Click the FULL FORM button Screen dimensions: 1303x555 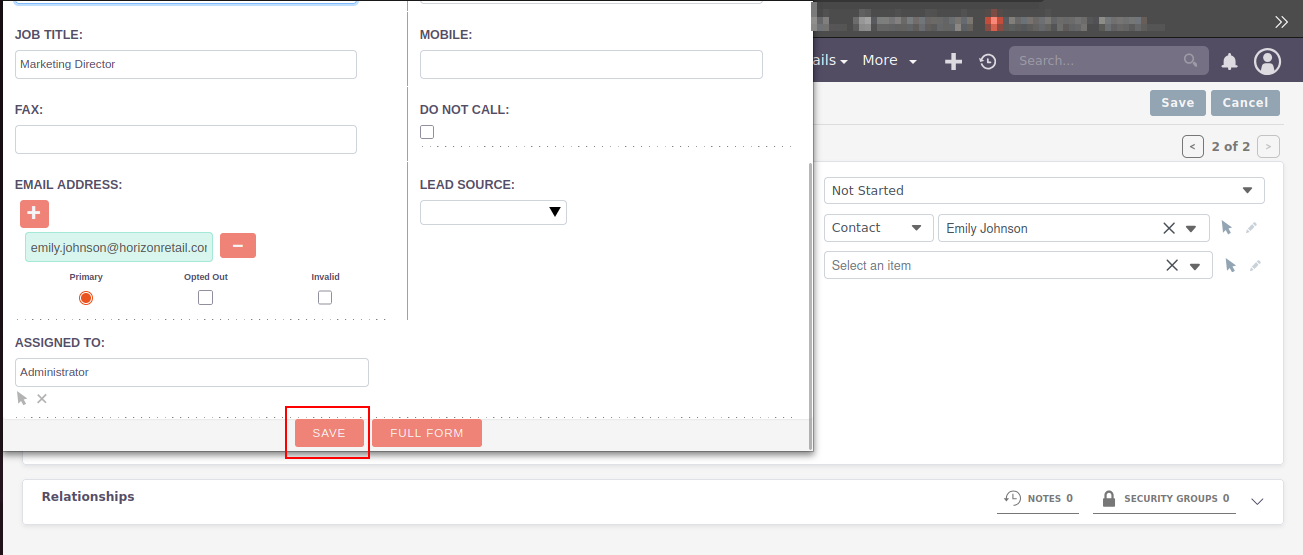point(427,433)
